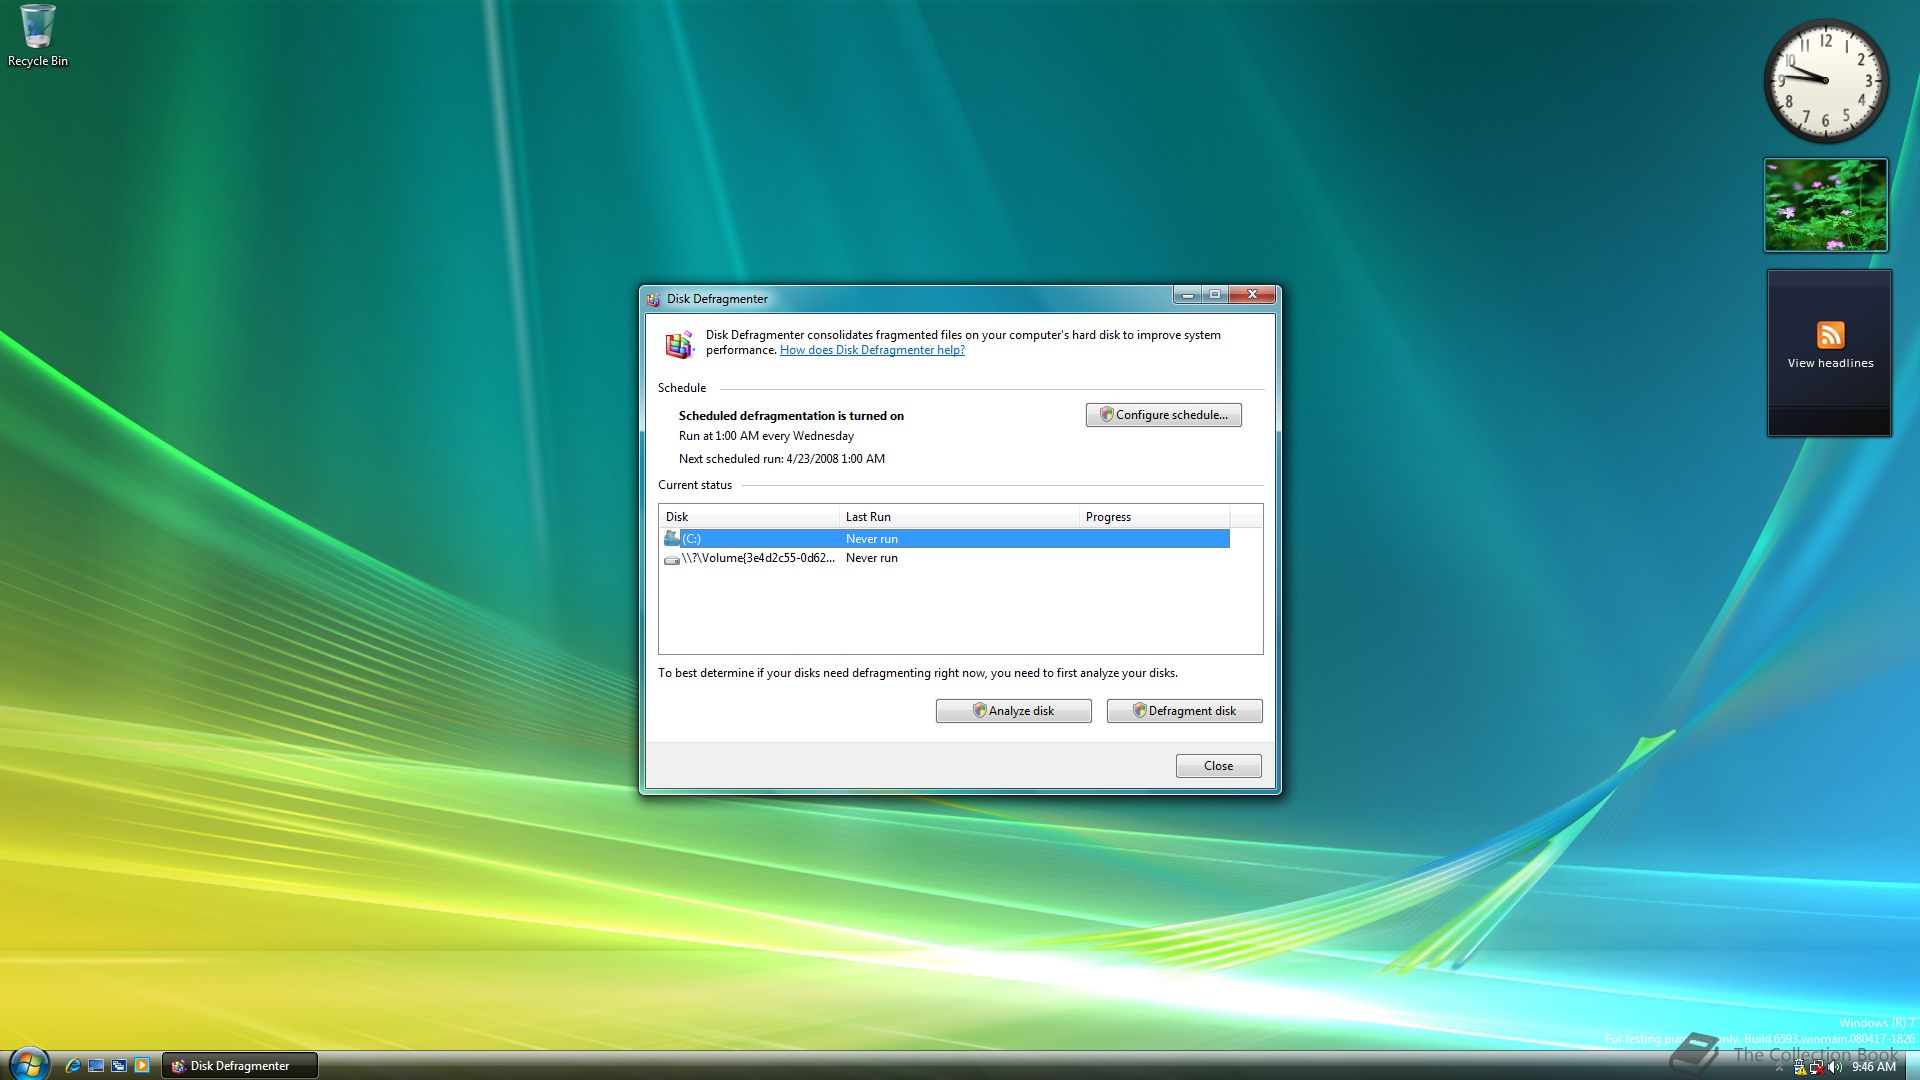Viewport: 1920px width, 1080px height.
Task: Click the Defragment disk button
Action: pos(1184,711)
